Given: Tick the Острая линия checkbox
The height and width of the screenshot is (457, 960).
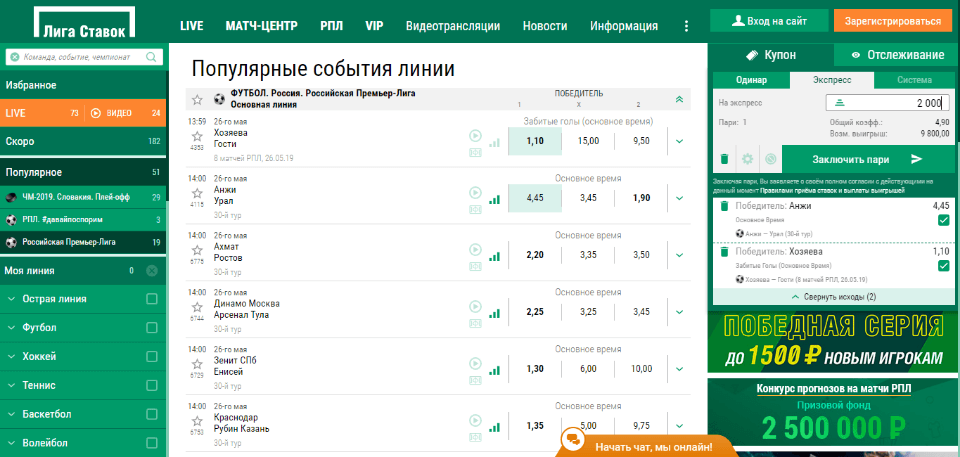Looking at the screenshot, I should coord(152,299).
